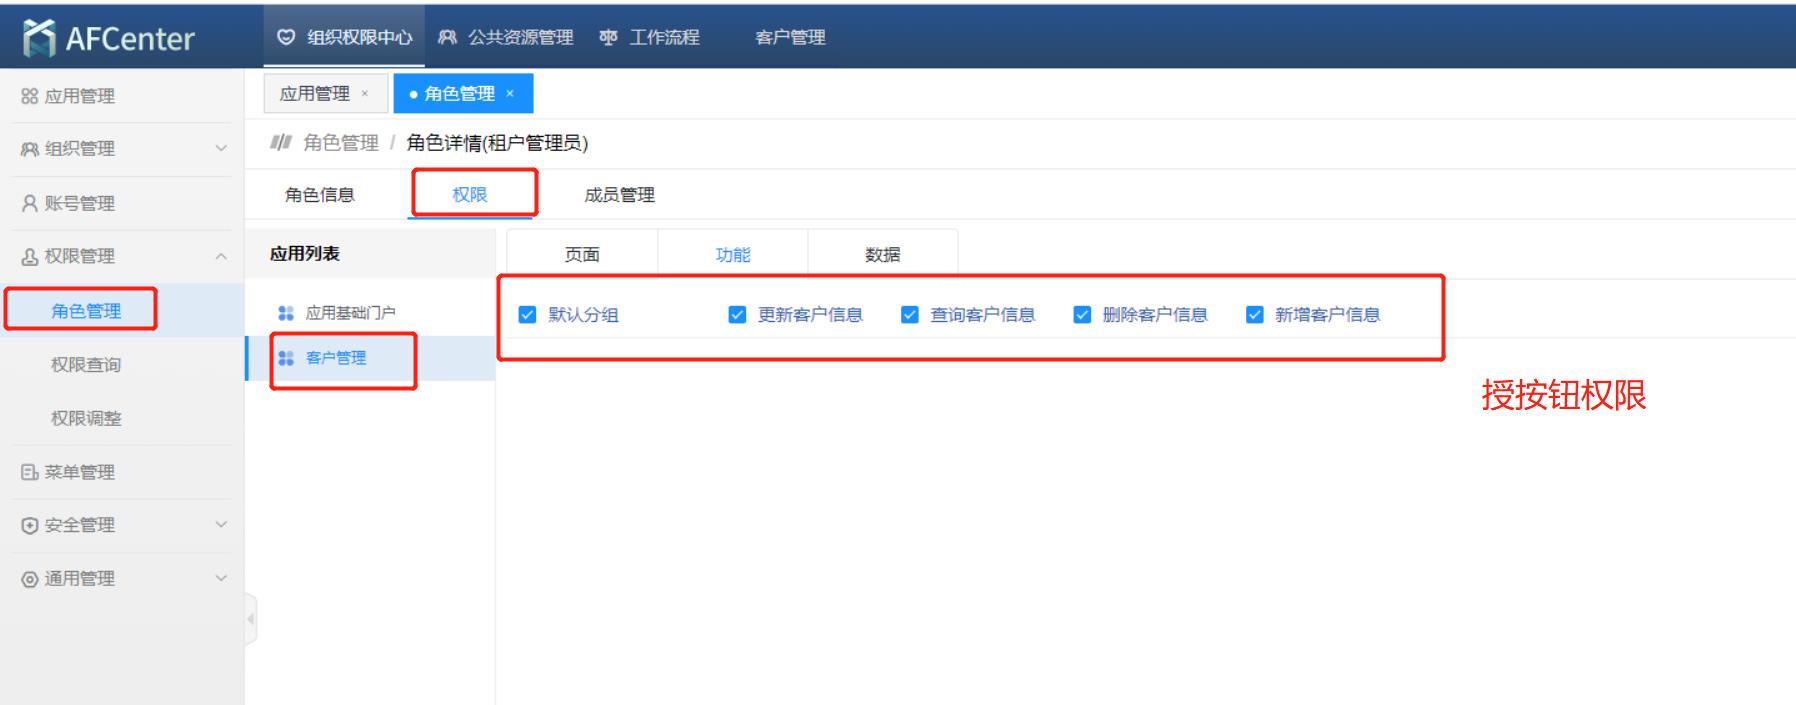Close the 角色管理 page tab
This screenshot has width=1796, height=705.
tap(510, 93)
